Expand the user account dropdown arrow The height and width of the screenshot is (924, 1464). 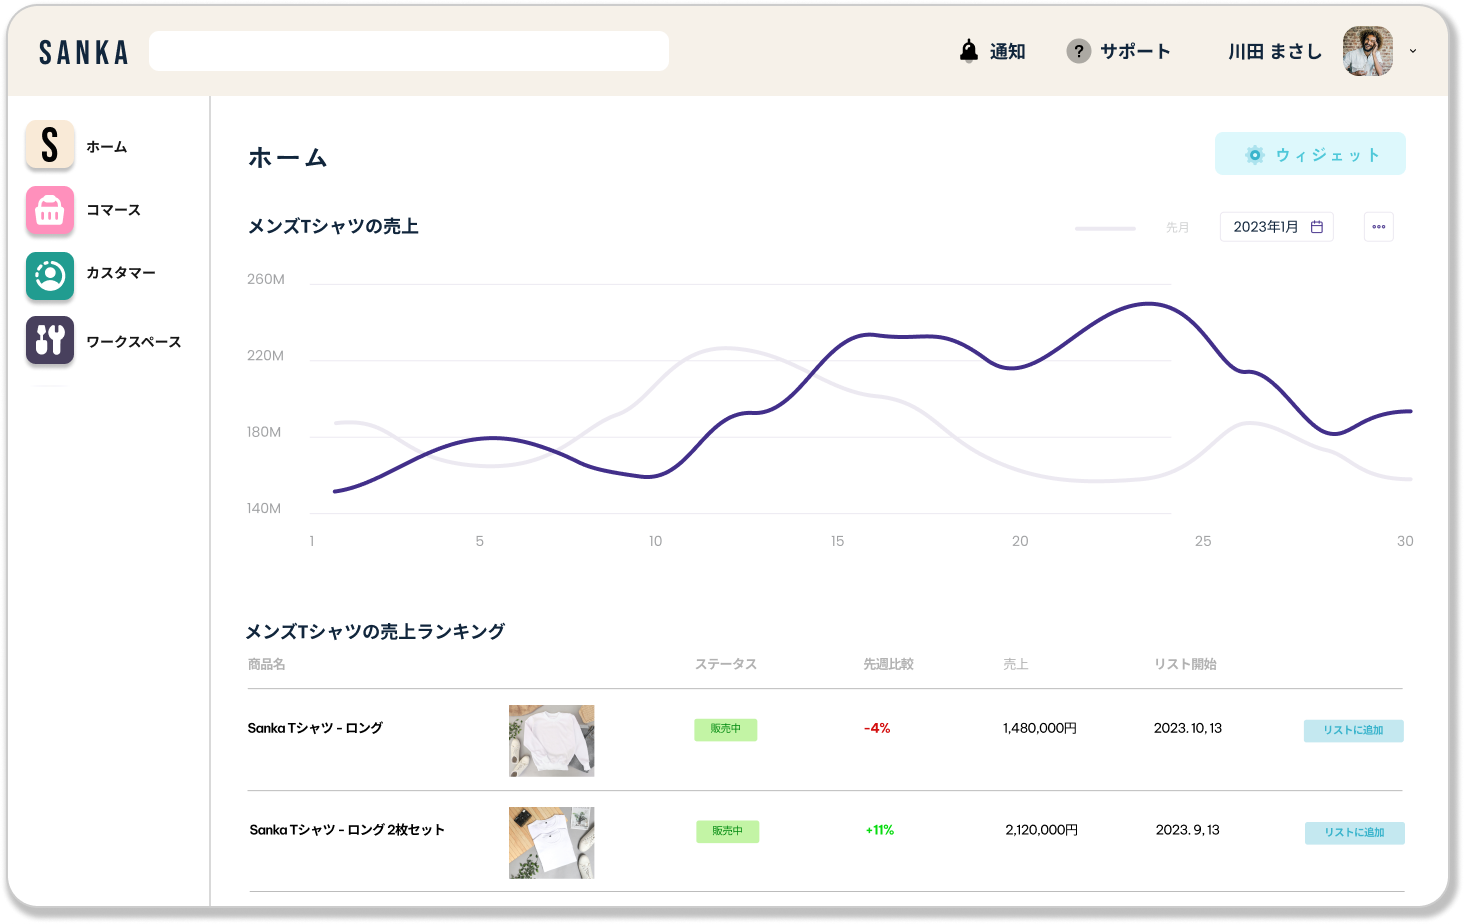point(1413,51)
